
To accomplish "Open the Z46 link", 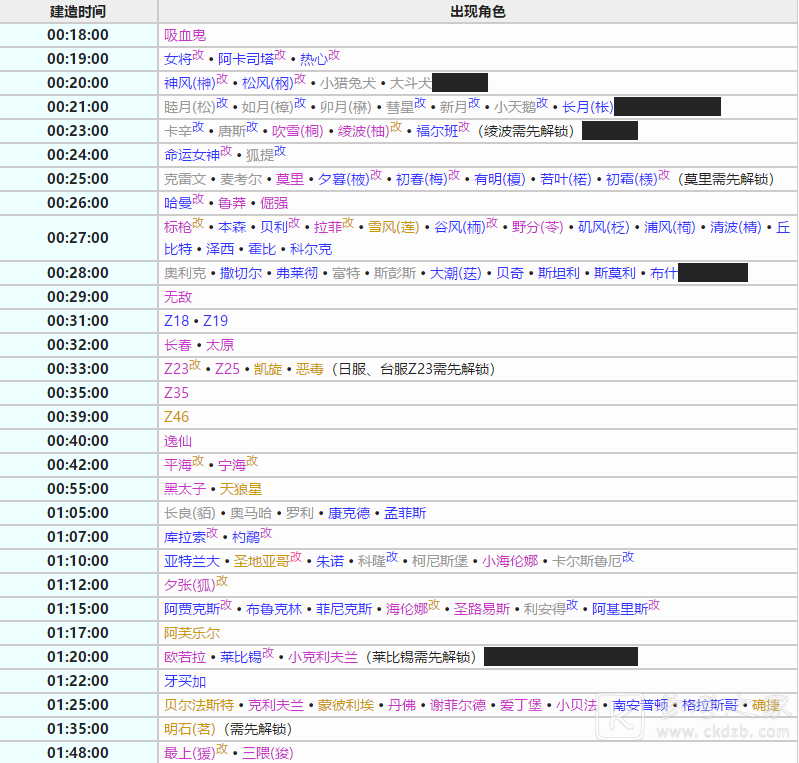I will tap(176, 417).
